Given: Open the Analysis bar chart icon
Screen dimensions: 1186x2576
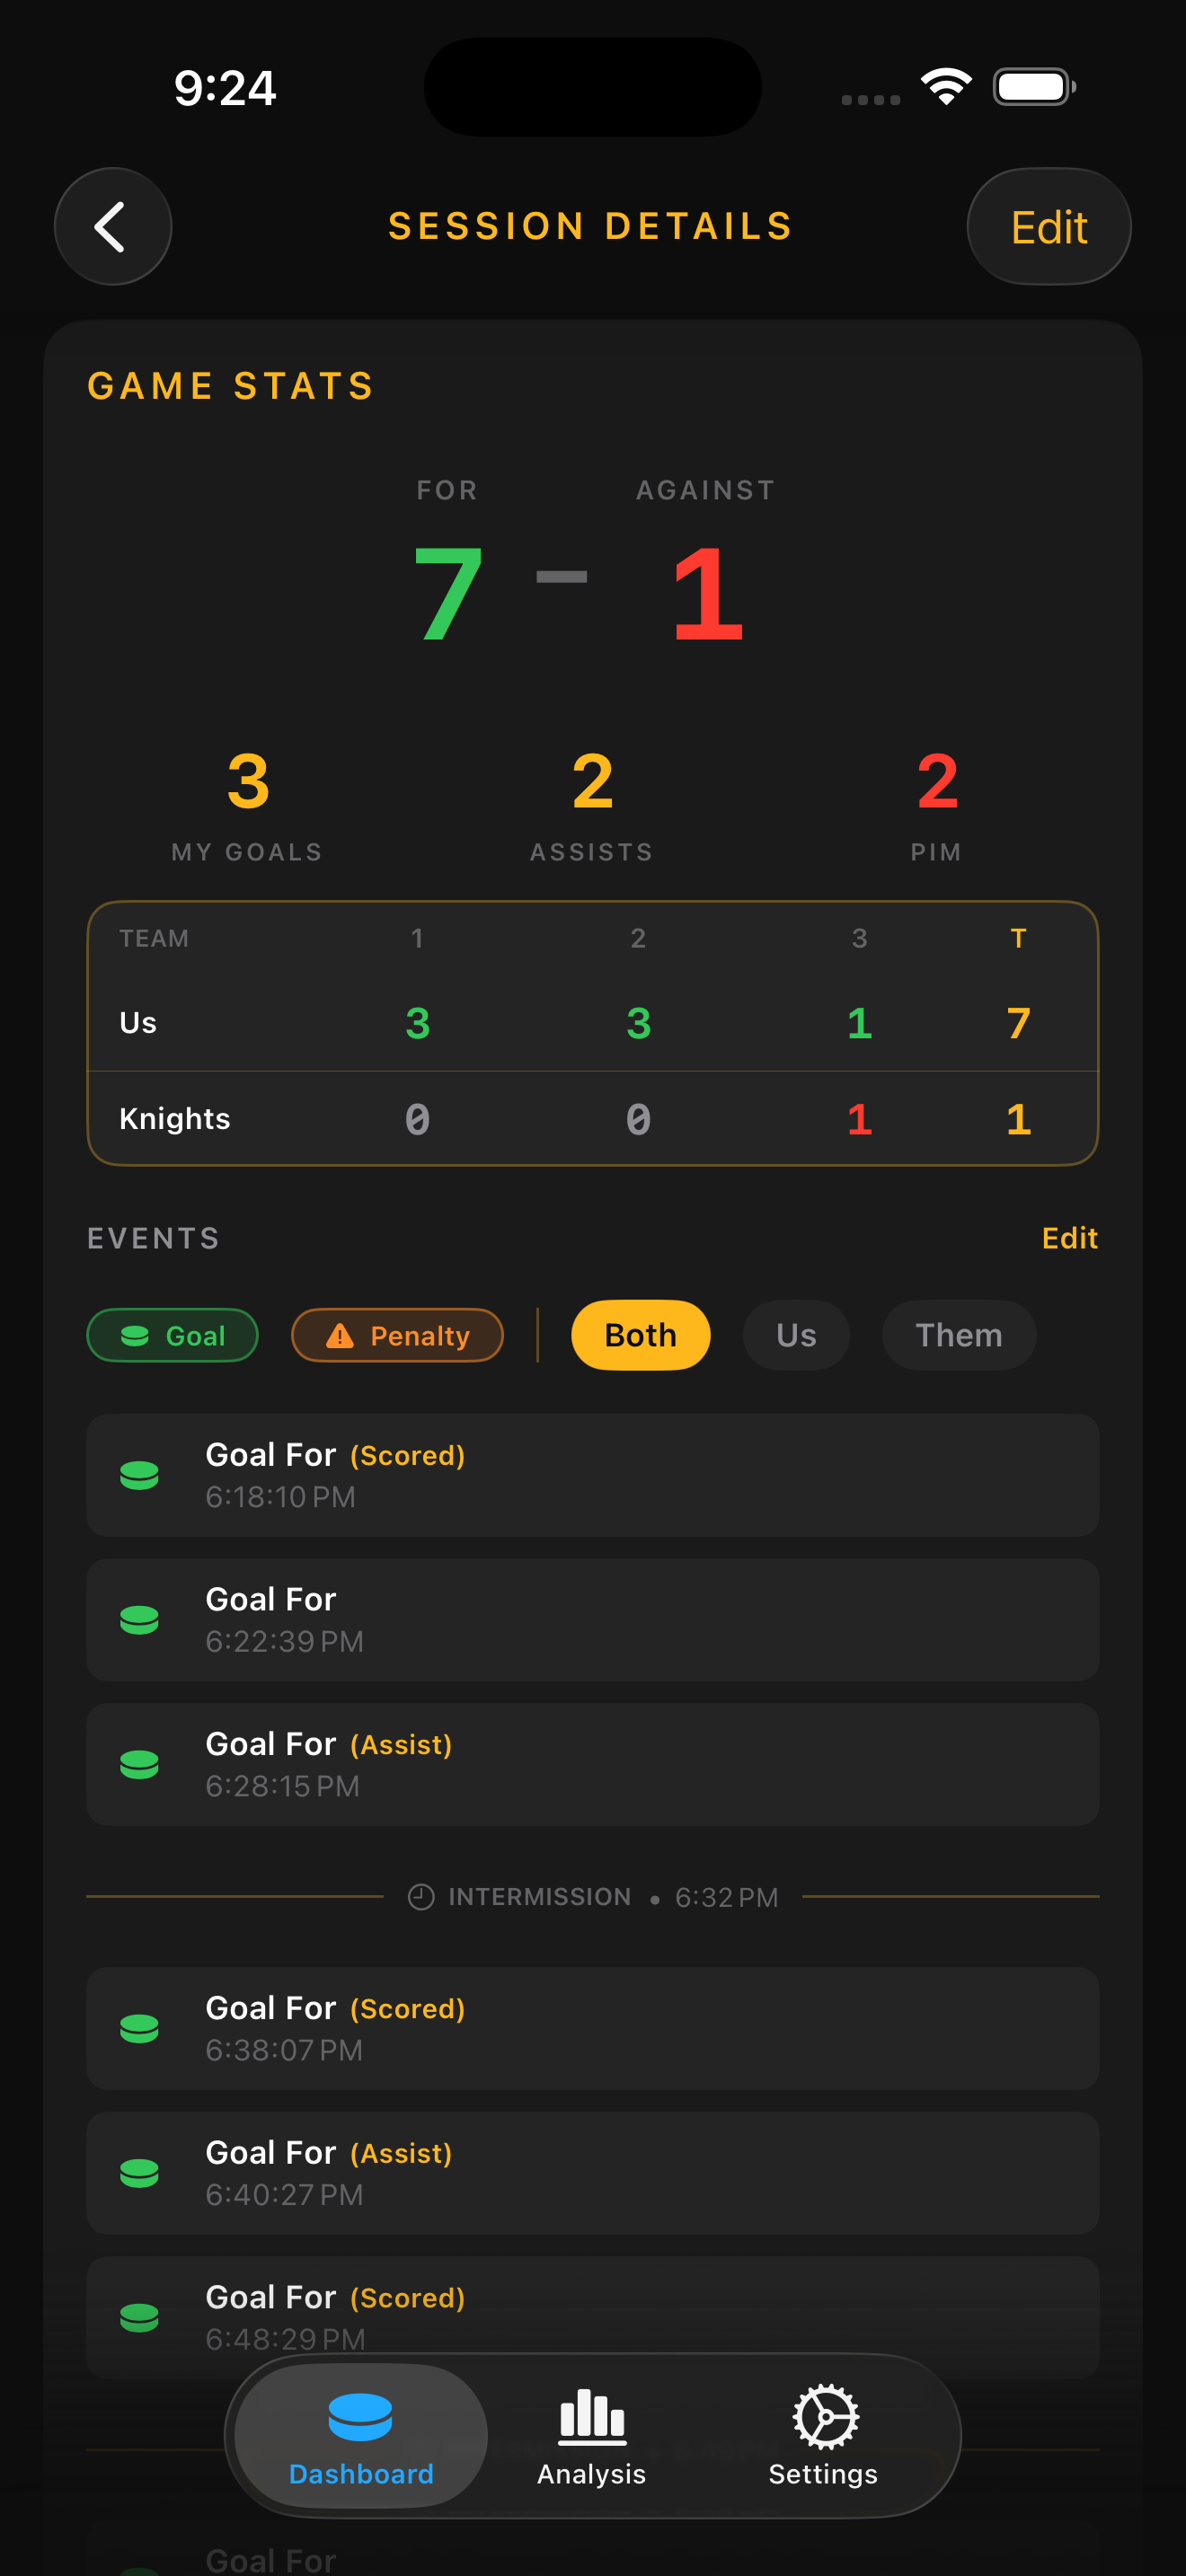Looking at the screenshot, I should [x=591, y=2417].
